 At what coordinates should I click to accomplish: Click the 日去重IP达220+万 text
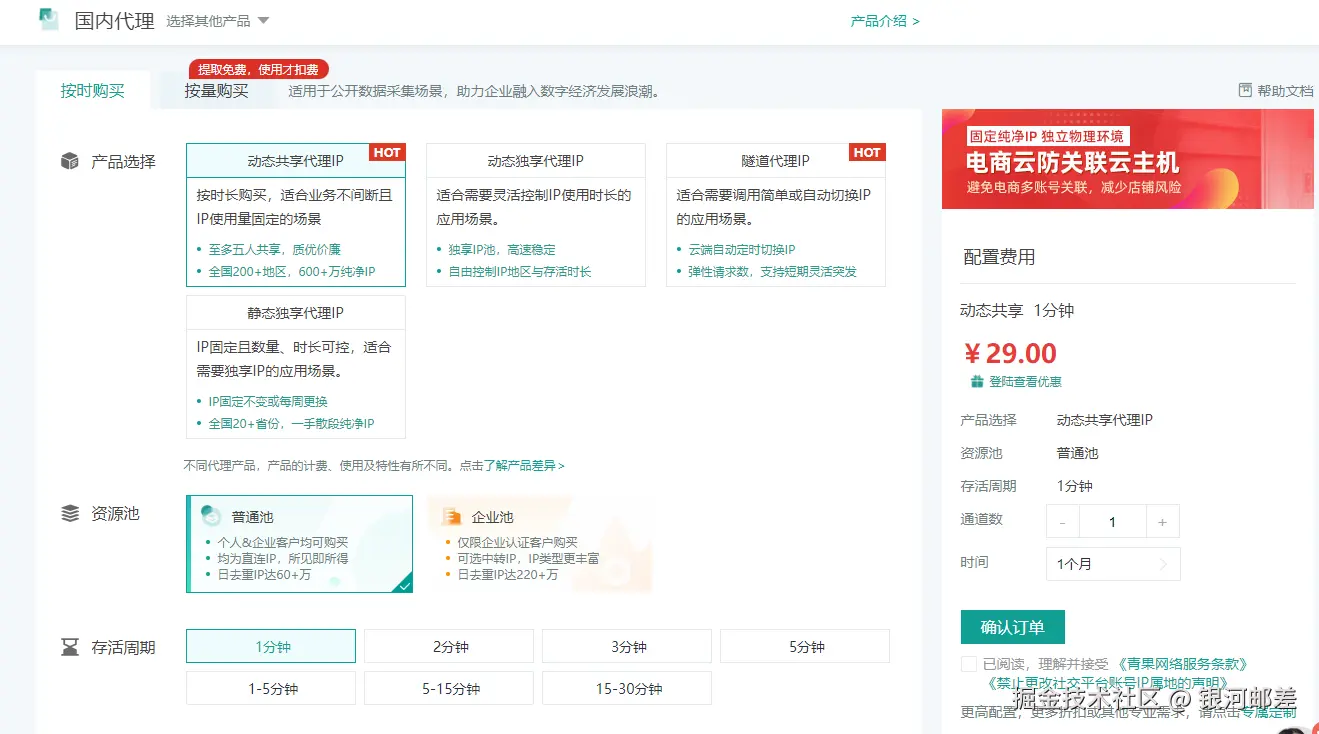(508, 575)
